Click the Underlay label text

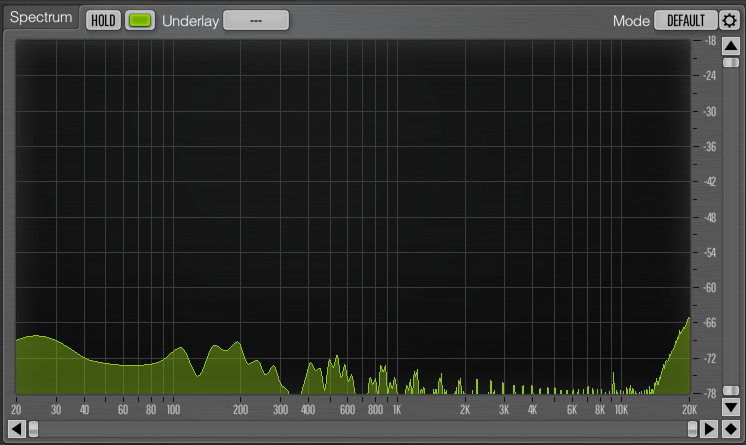pyautogui.click(x=189, y=21)
